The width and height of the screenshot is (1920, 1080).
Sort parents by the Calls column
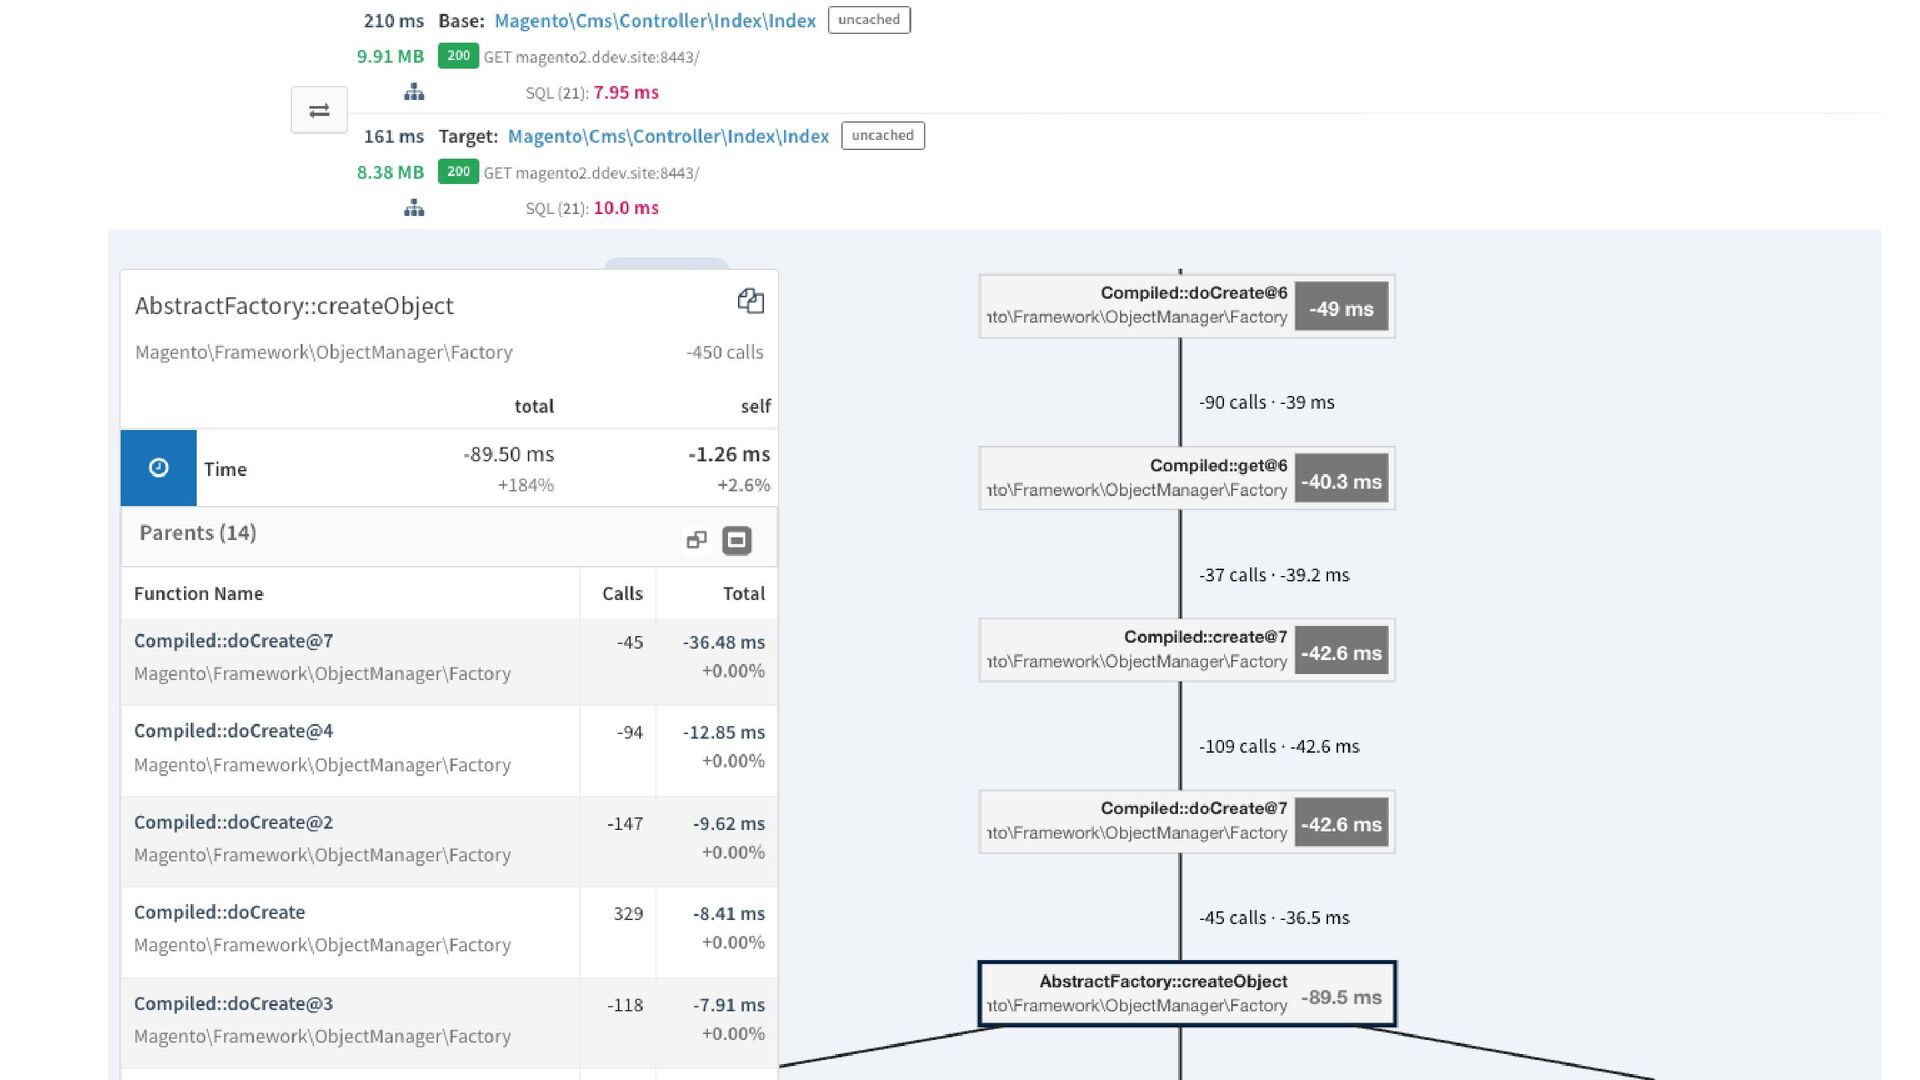pos(622,594)
